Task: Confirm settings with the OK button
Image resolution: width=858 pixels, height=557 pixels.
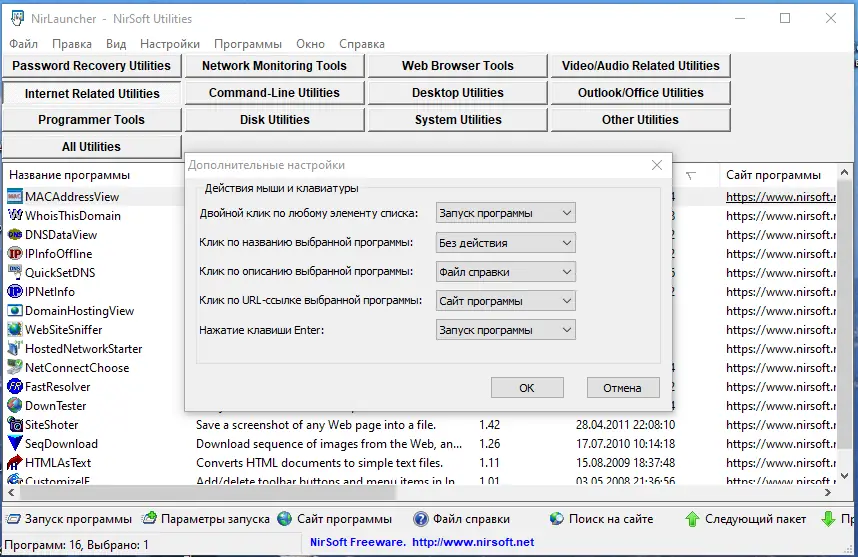Action: (527, 388)
